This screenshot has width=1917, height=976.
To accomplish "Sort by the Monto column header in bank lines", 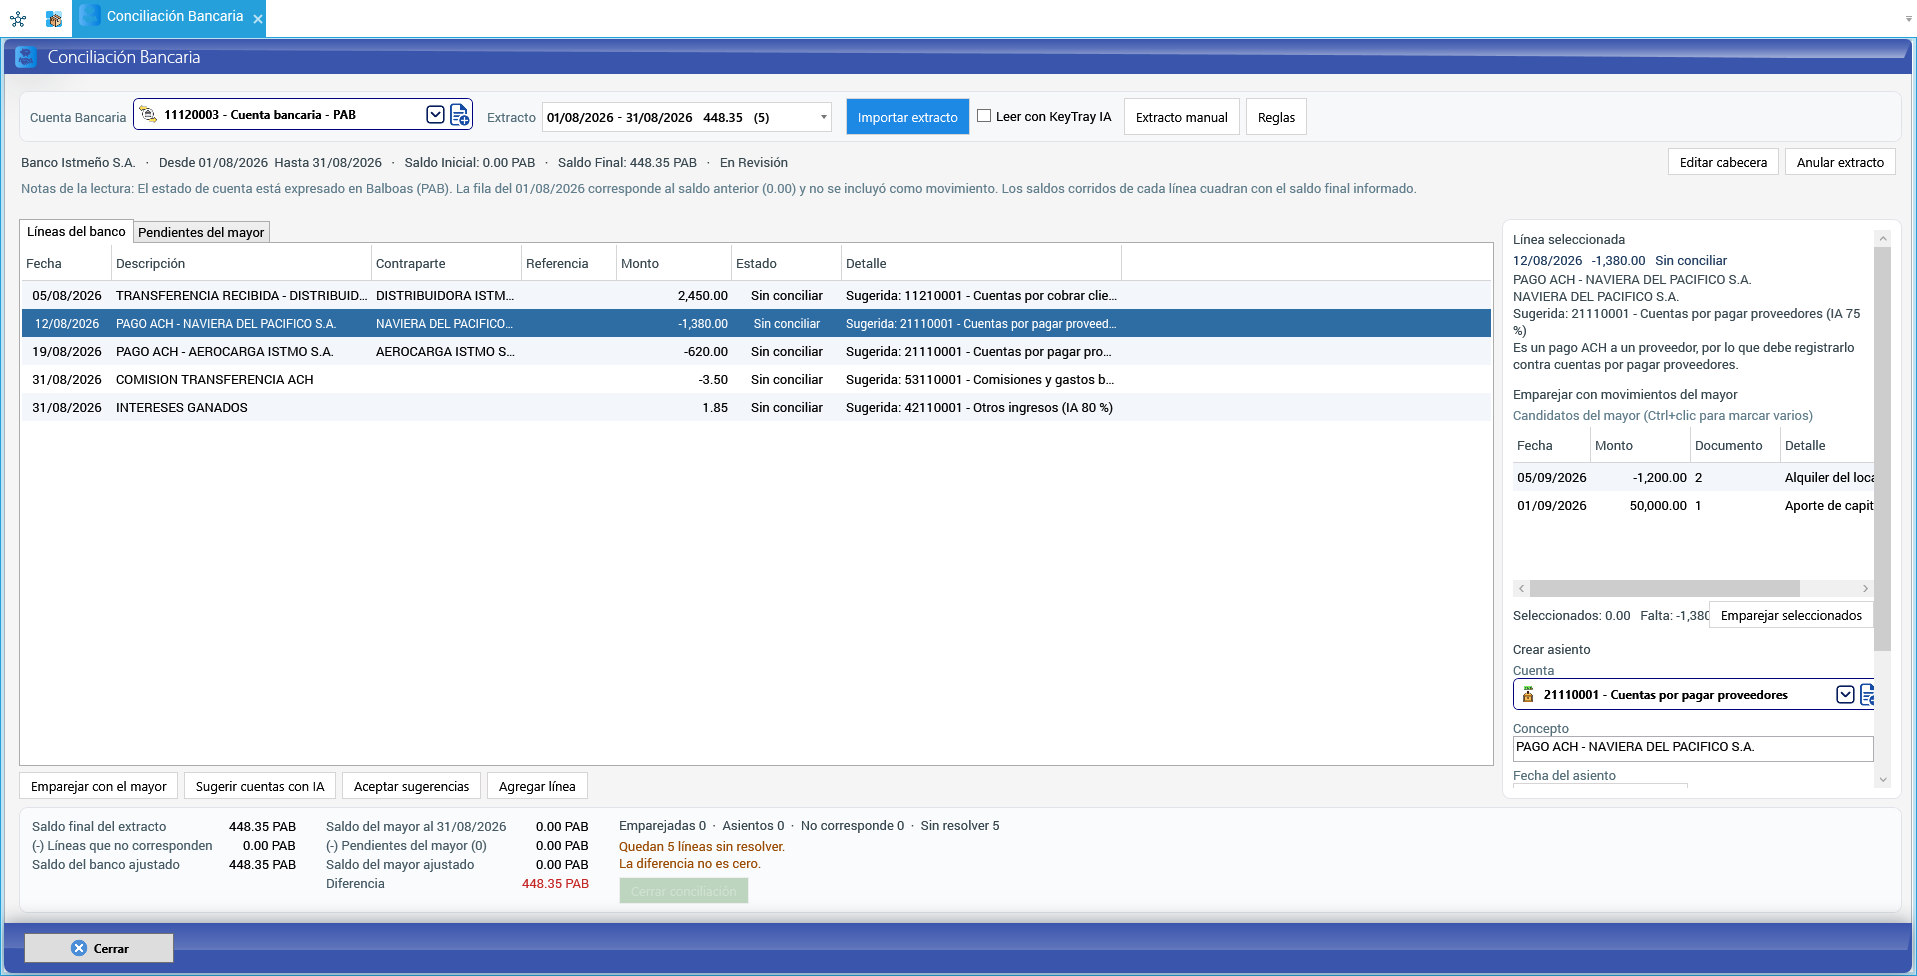I will 673,263.
